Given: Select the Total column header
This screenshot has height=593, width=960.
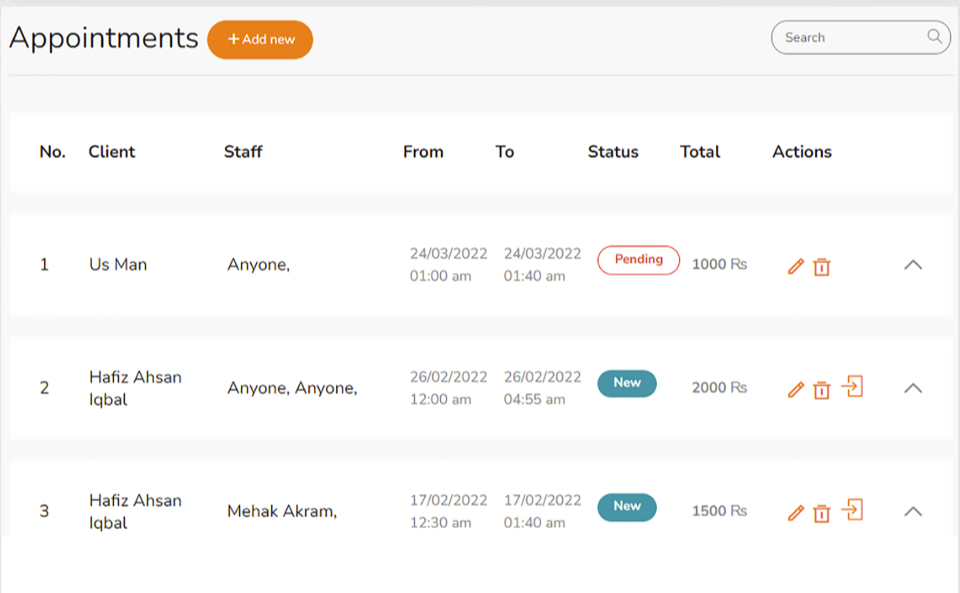Looking at the screenshot, I should tap(700, 152).
